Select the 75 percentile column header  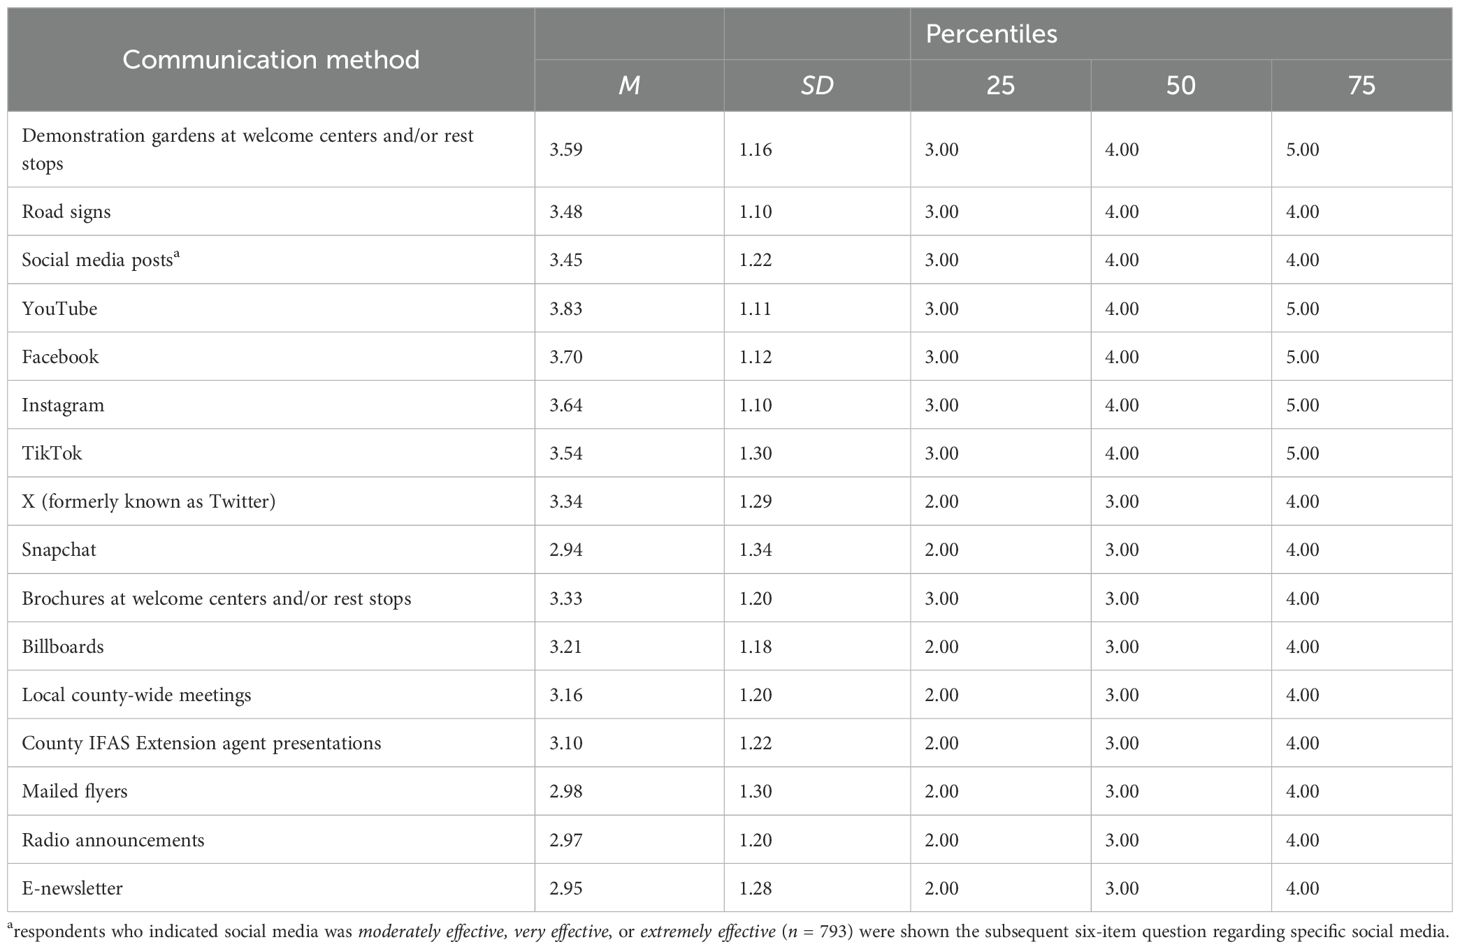[1361, 85]
